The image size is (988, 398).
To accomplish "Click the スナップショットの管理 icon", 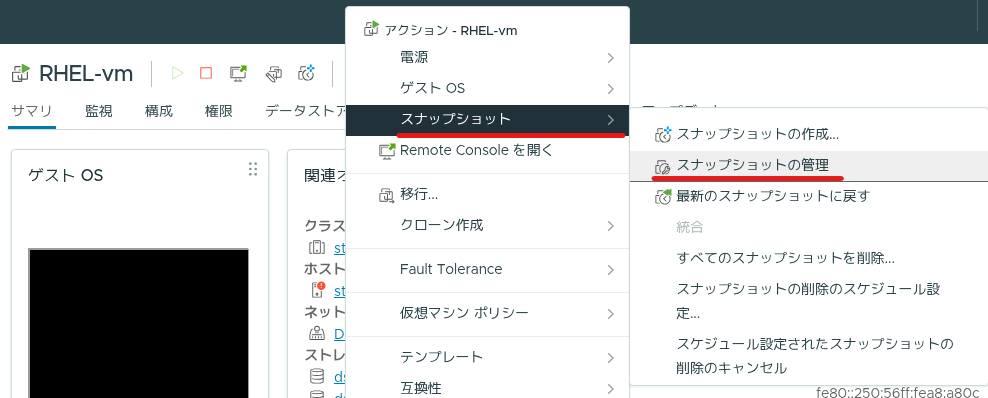I will point(663,166).
